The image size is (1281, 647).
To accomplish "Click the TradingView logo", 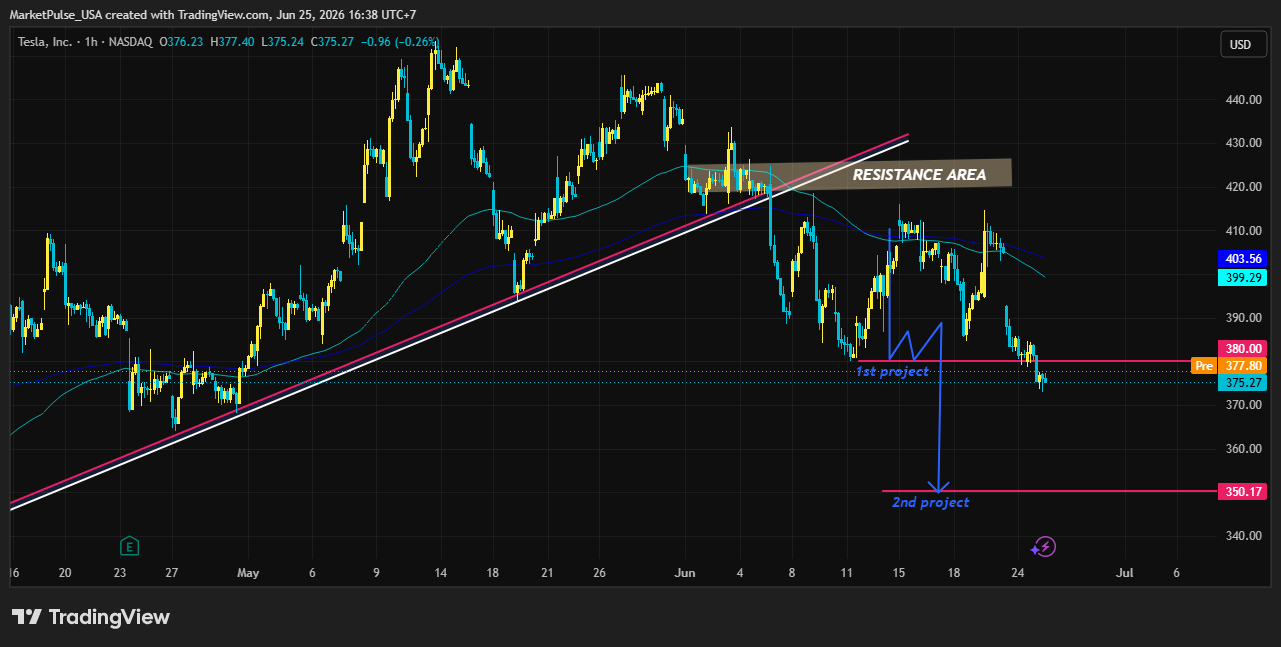I will [x=90, y=617].
